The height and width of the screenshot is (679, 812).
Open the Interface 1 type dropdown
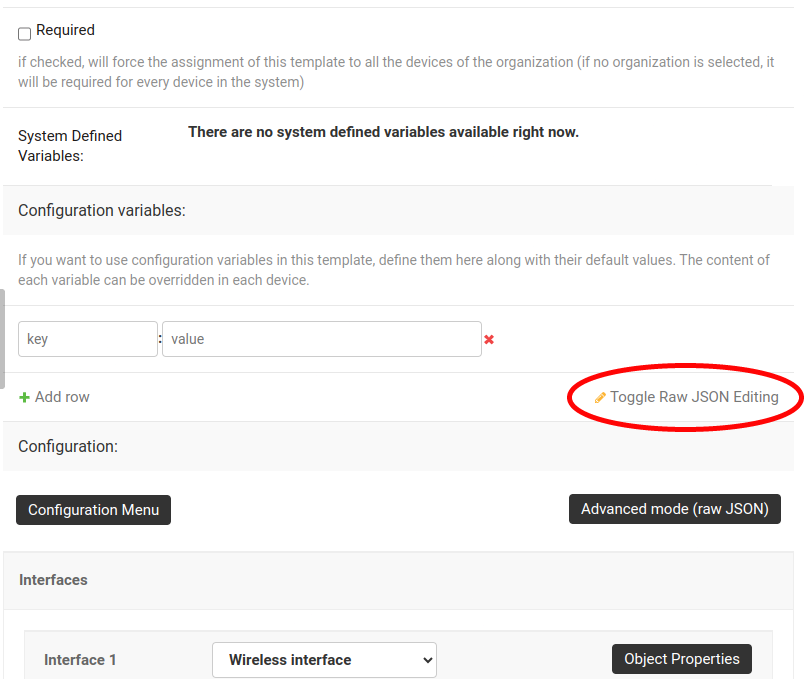(324, 660)
